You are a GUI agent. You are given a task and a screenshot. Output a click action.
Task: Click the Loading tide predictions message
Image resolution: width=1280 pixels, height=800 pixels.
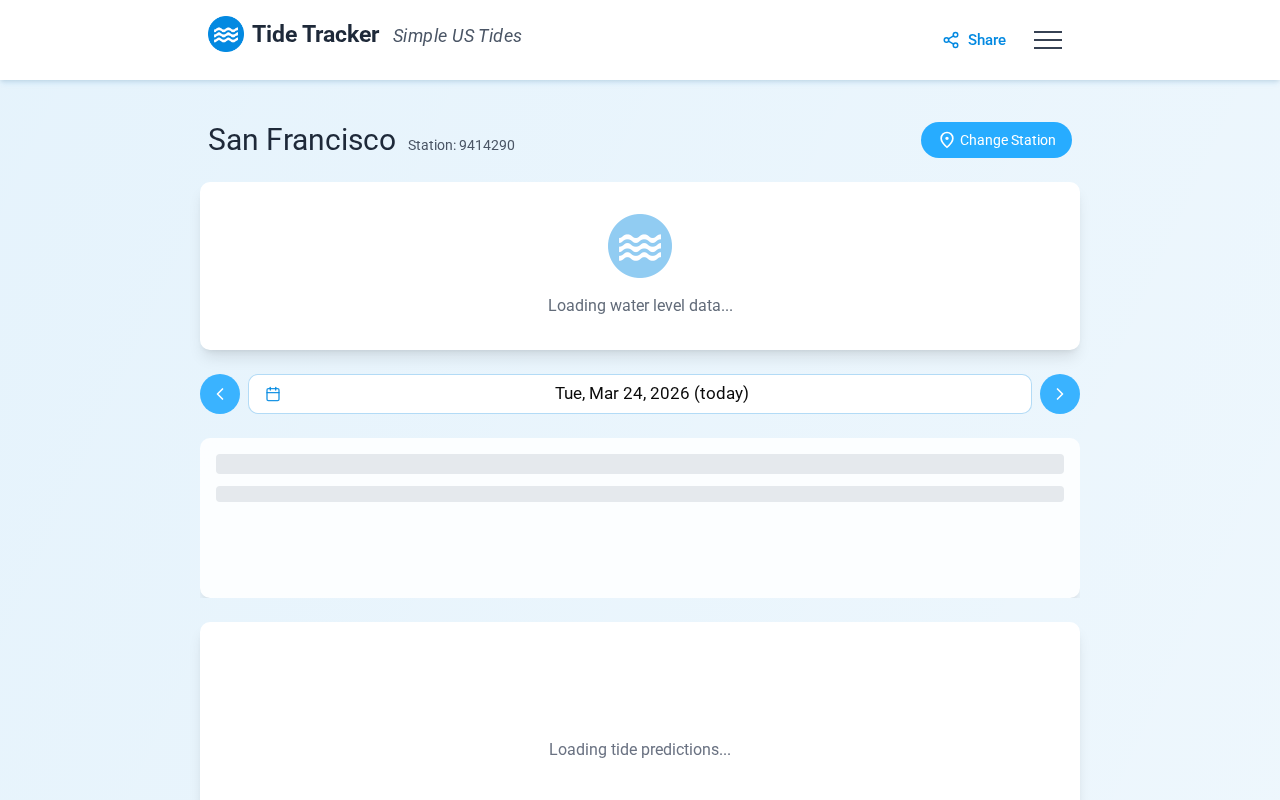point(640,750)
